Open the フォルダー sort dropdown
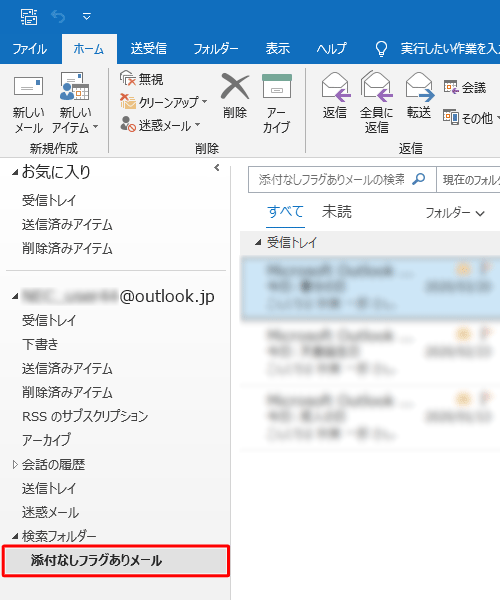Screen dimensions: 500x600 [x=455, y=213]
